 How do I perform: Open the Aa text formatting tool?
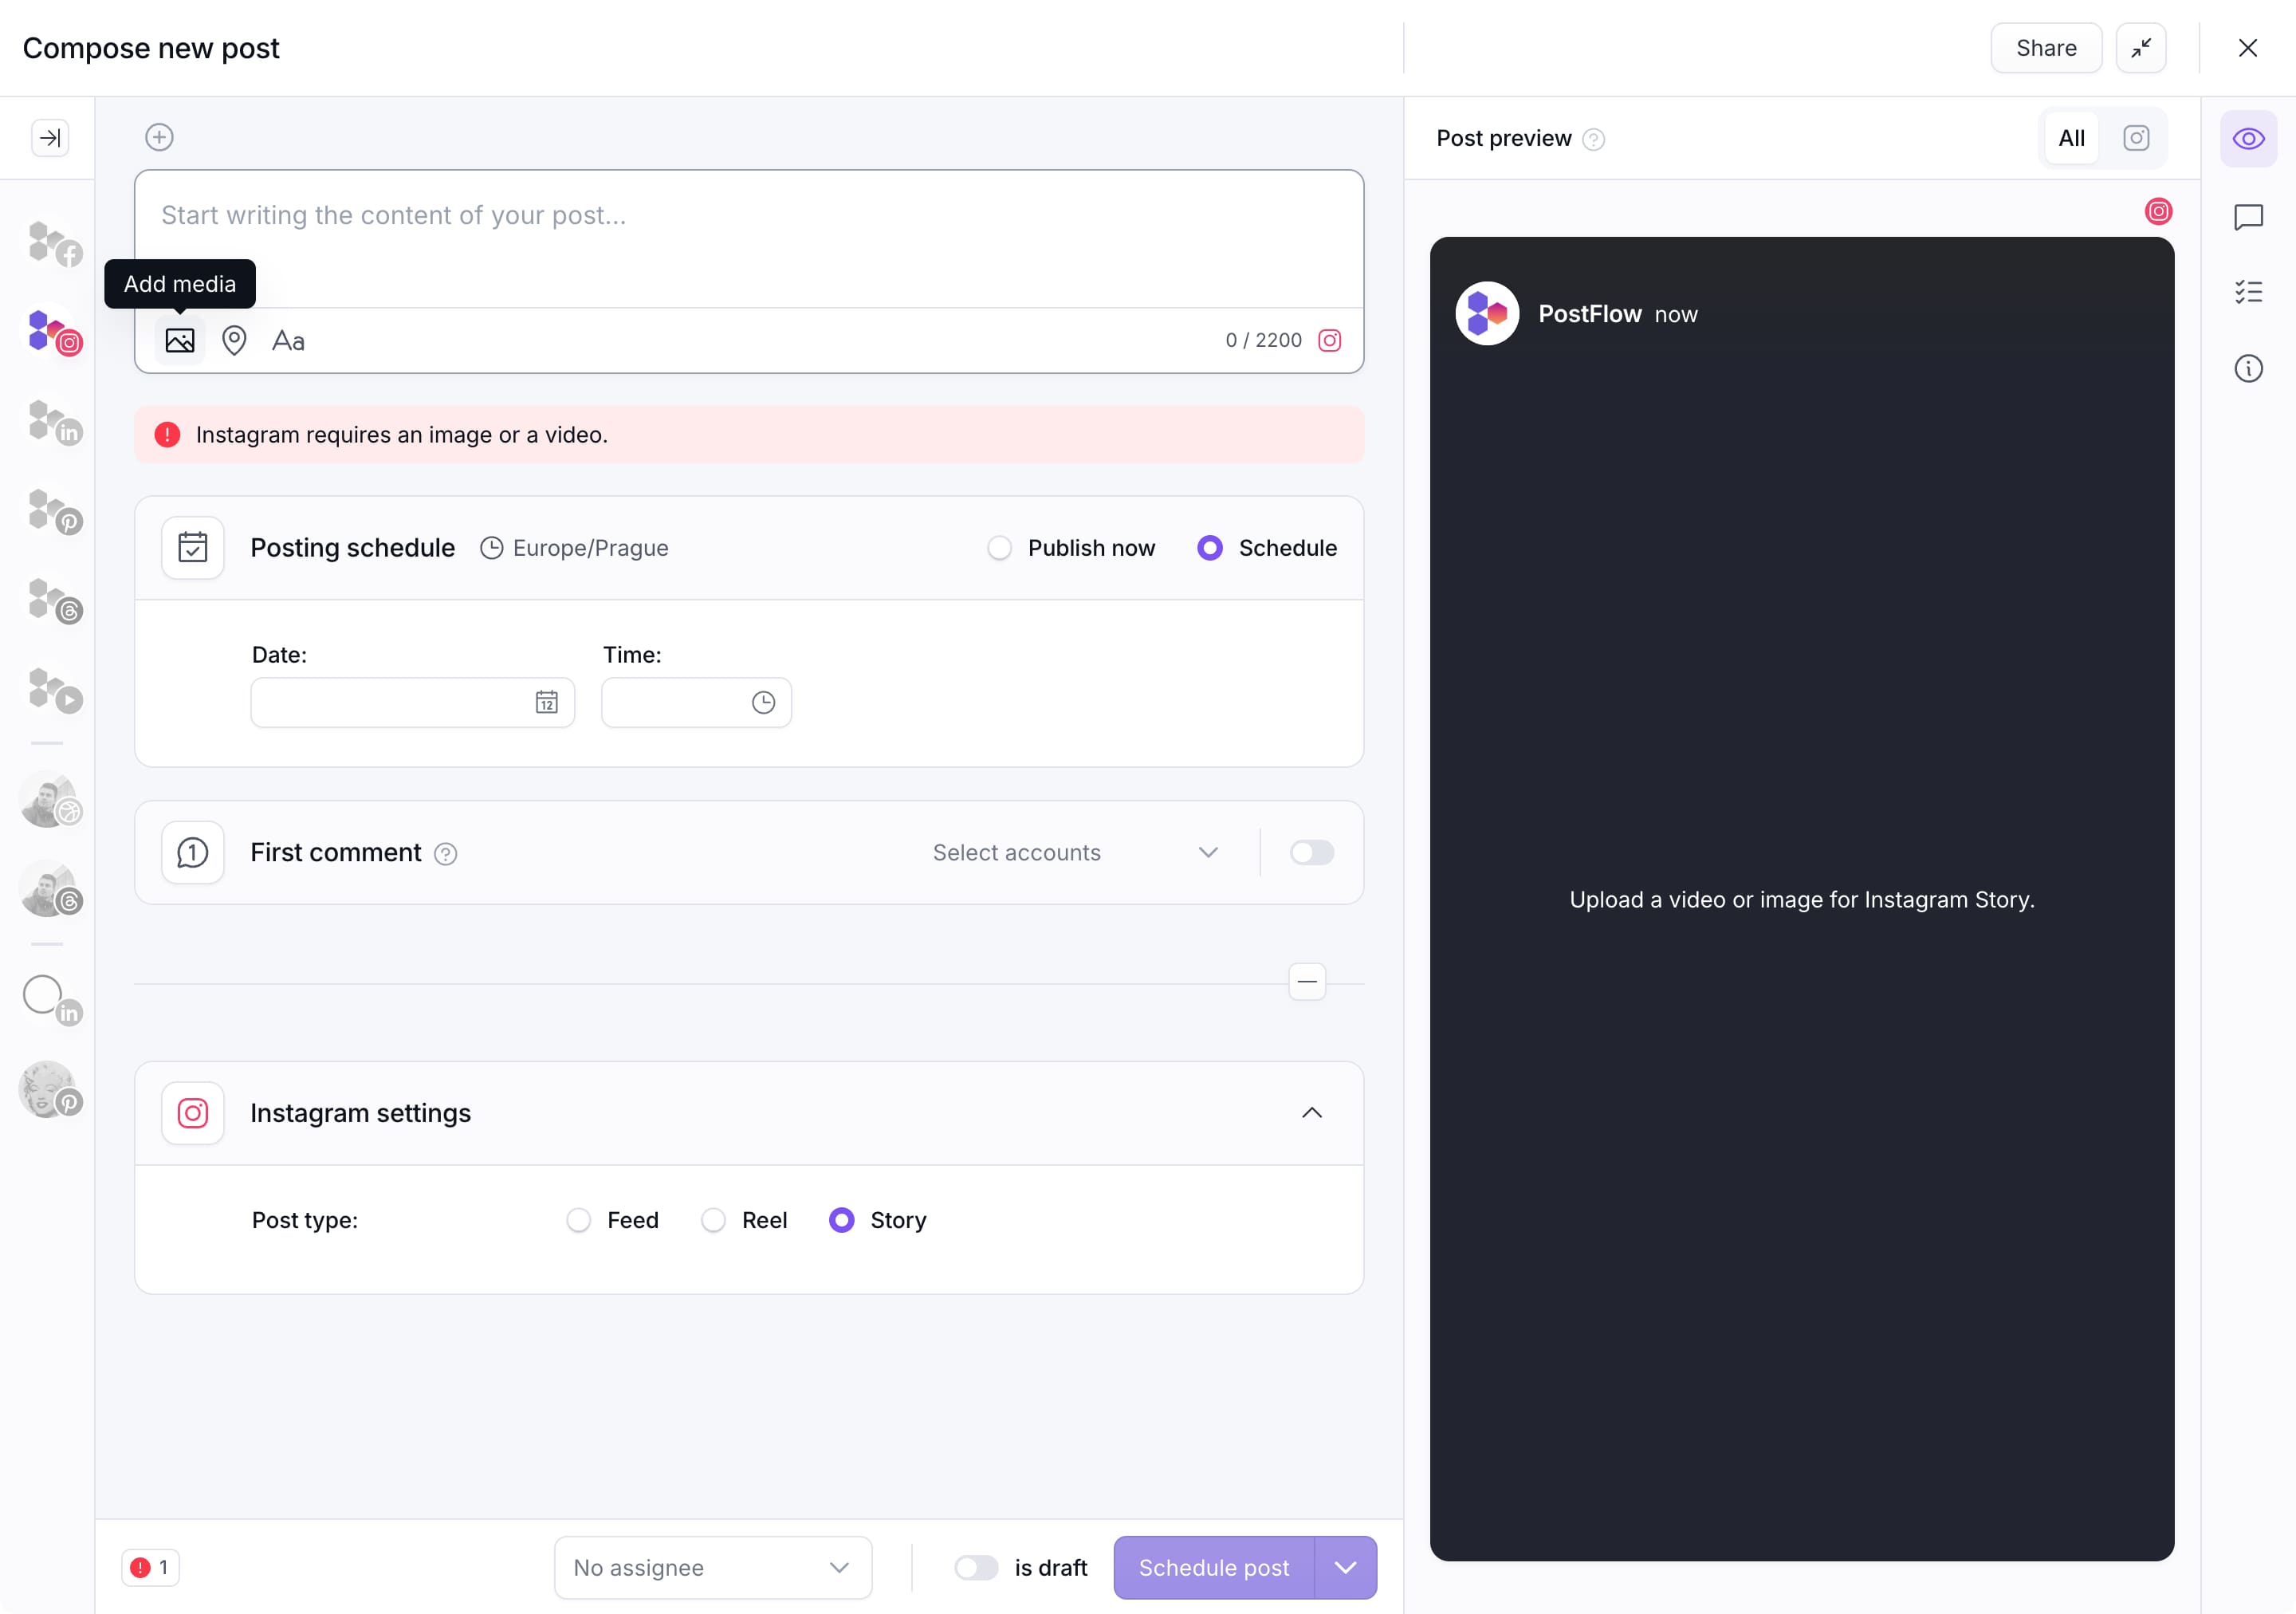click(x=288, y=341)
